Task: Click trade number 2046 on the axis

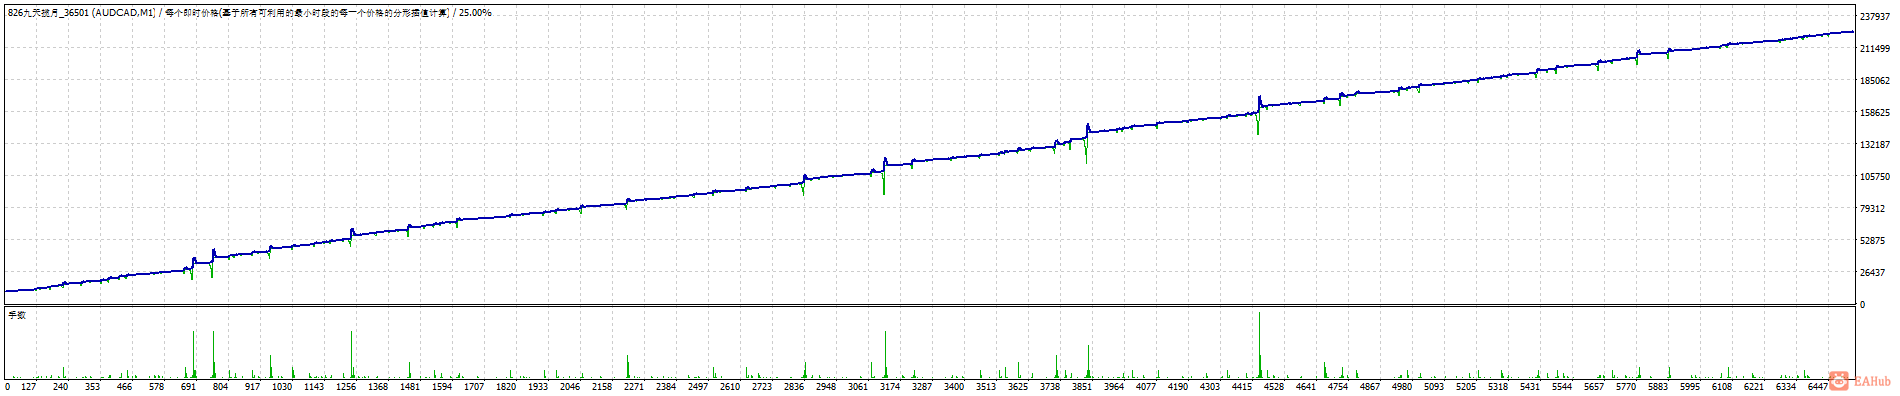Action: [570, 386]
